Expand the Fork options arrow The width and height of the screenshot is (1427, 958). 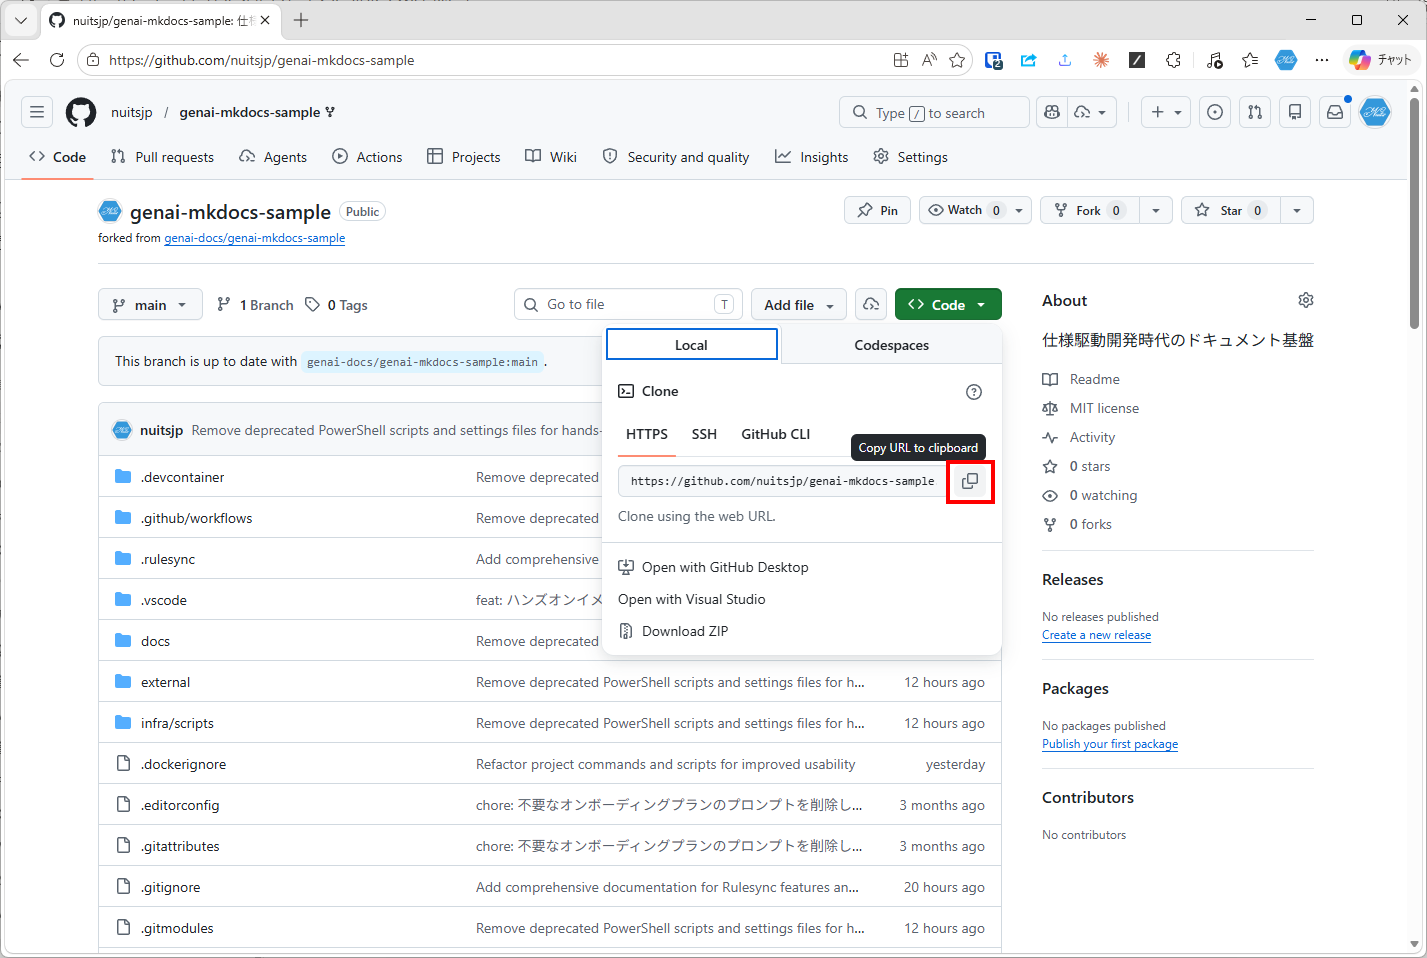tap(1155, 210)
